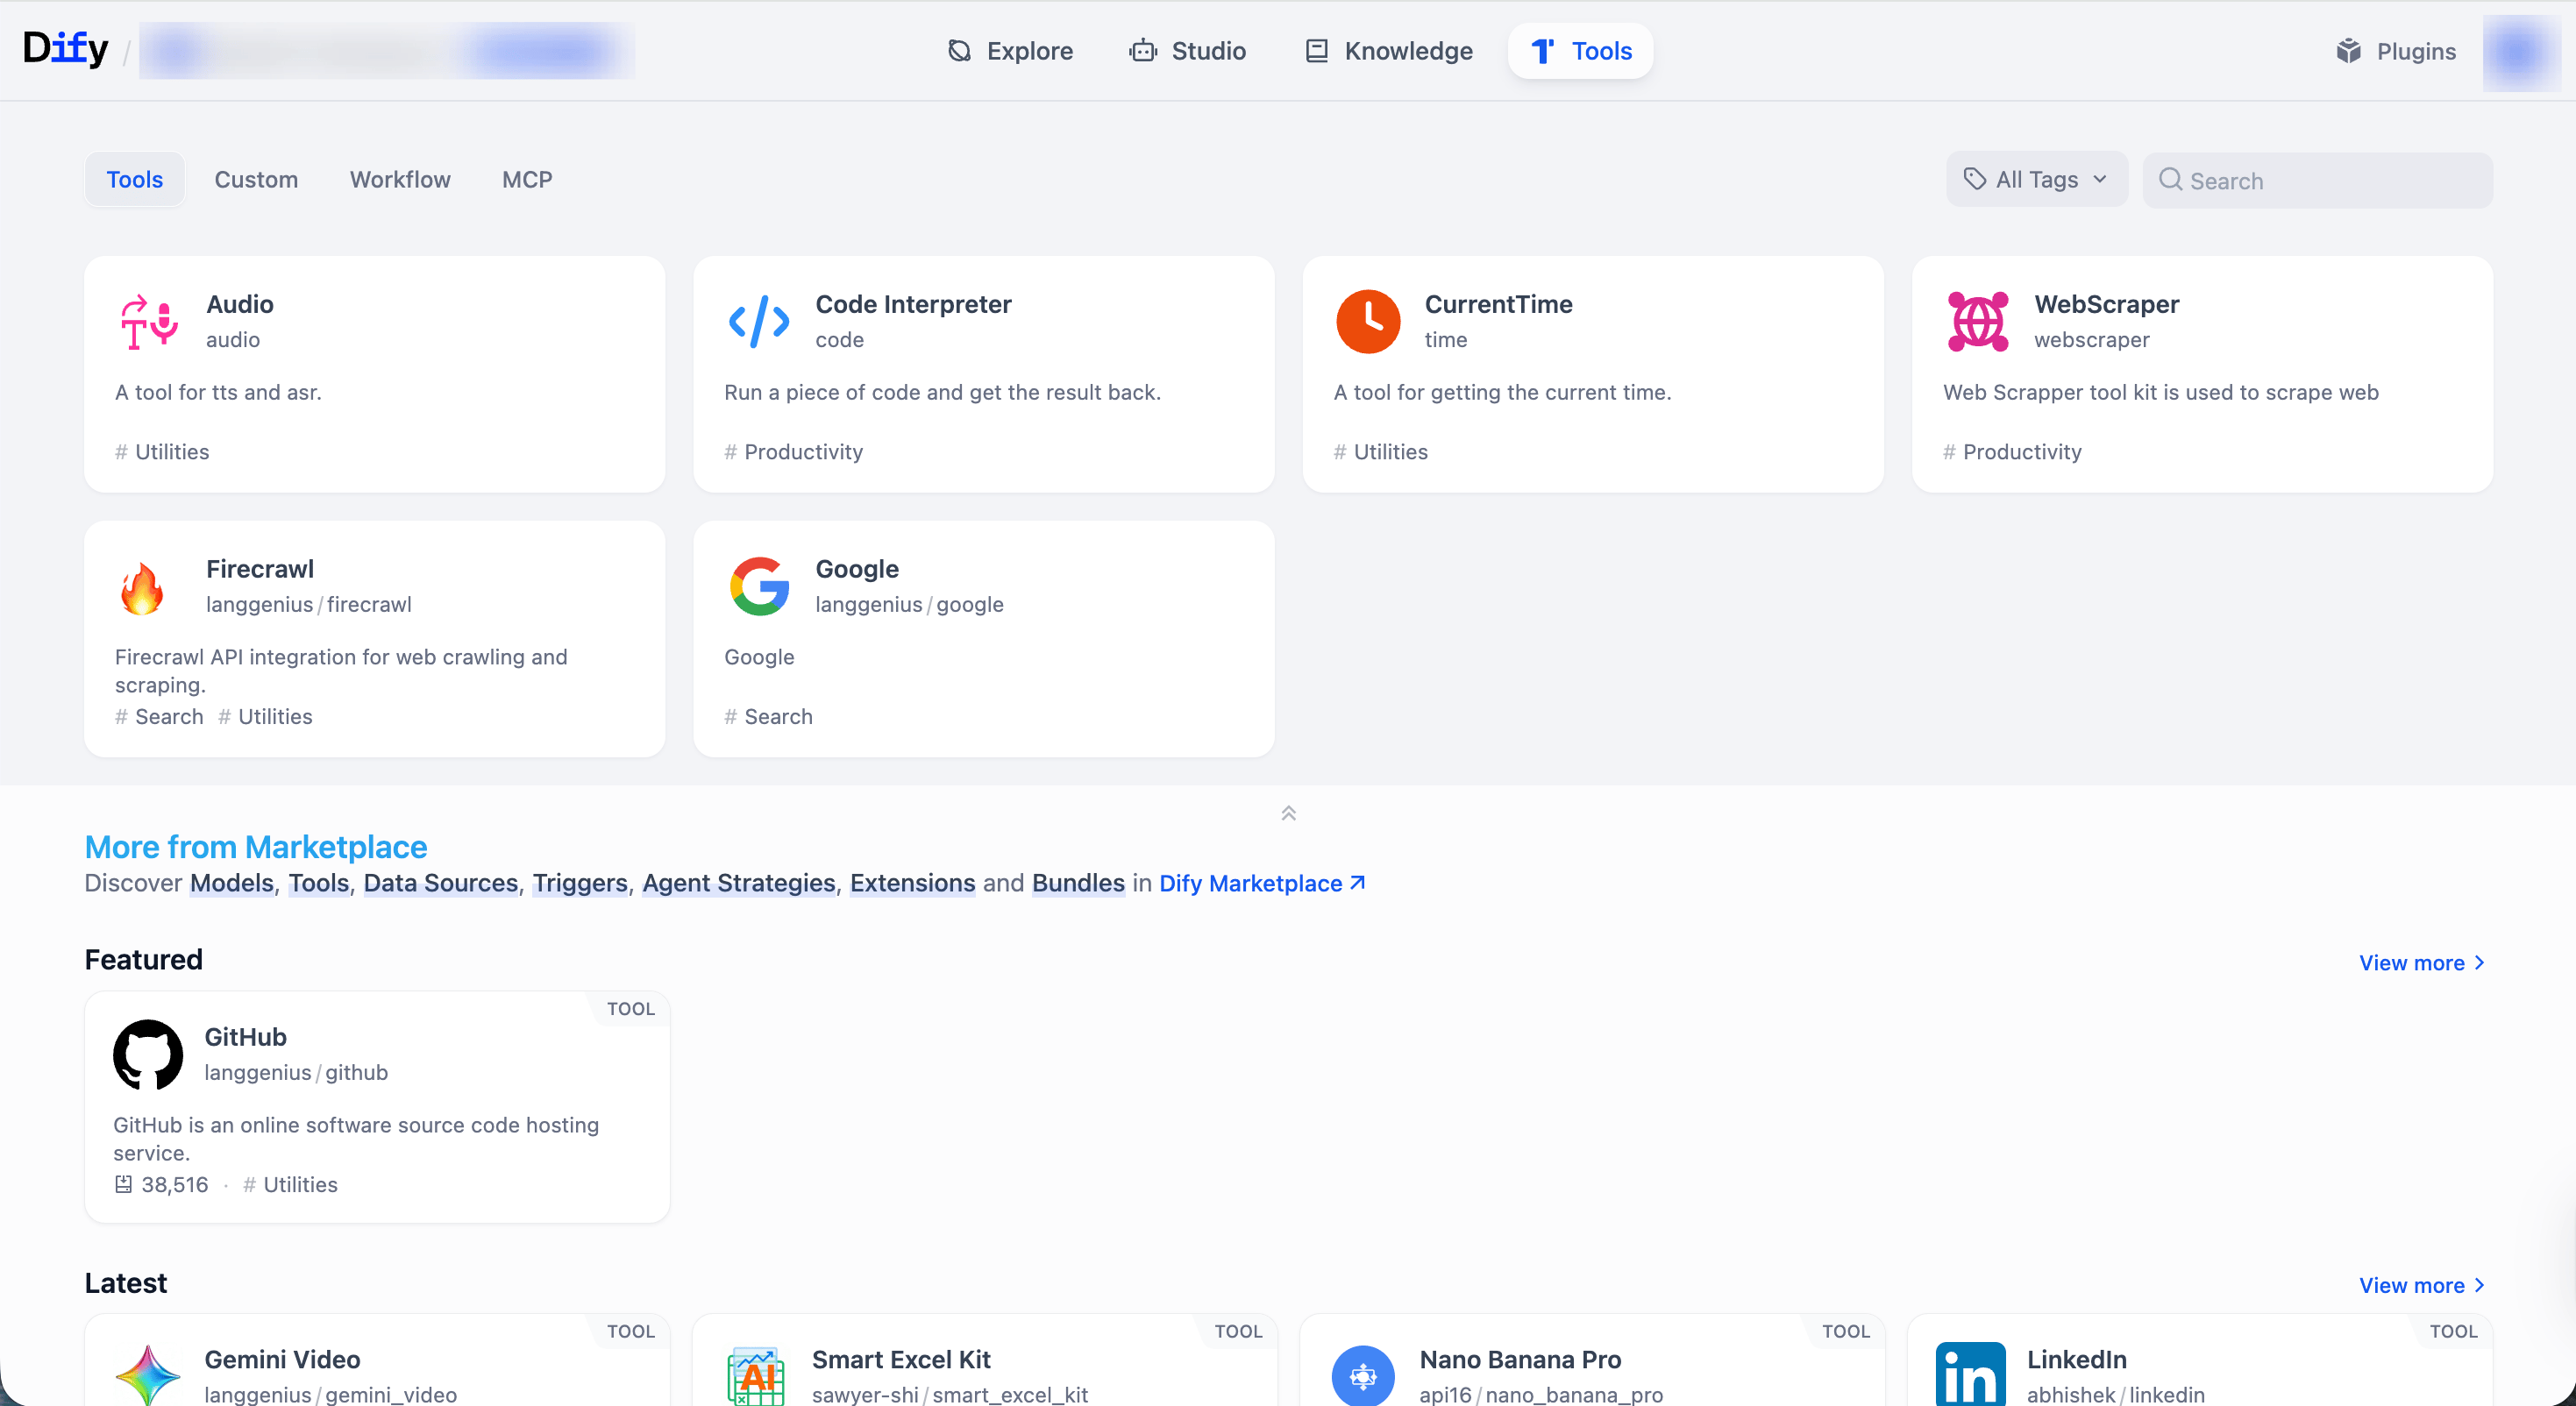The height and width of the screenshot is (1406, 2576).
Task: Click the '38,516' install count text
Action: pos(175,1185)
